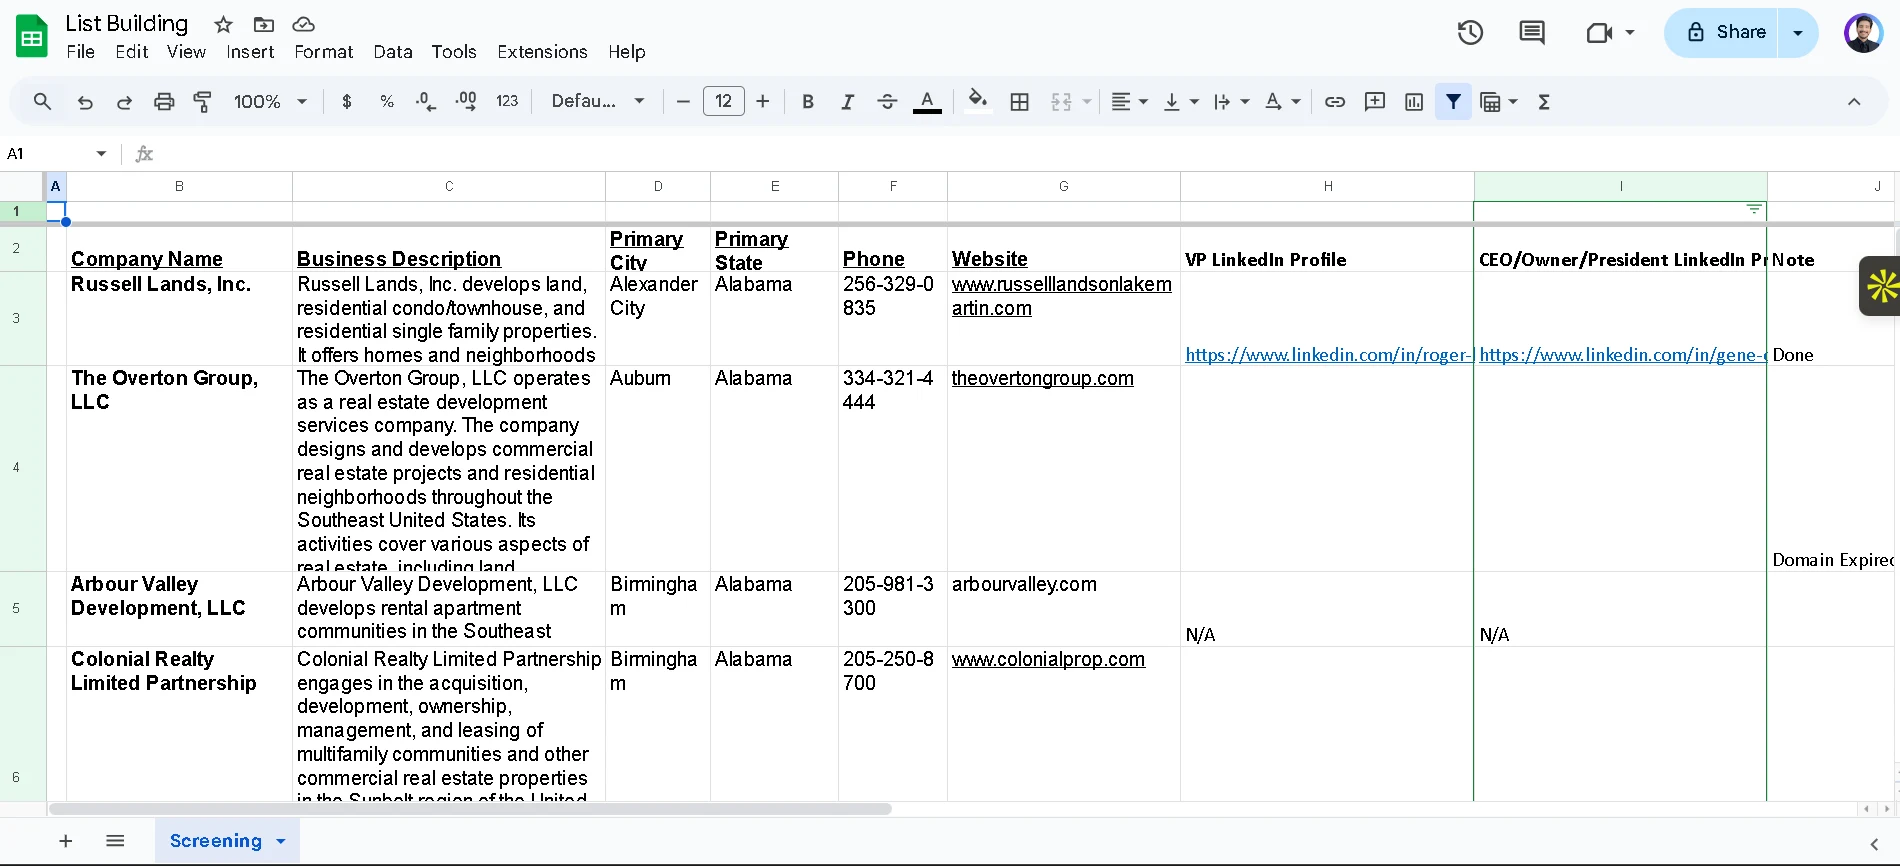1900x866 pixels.
Task: Open the side panel arrow at bottom right
Action: [x=1874, y=844]
